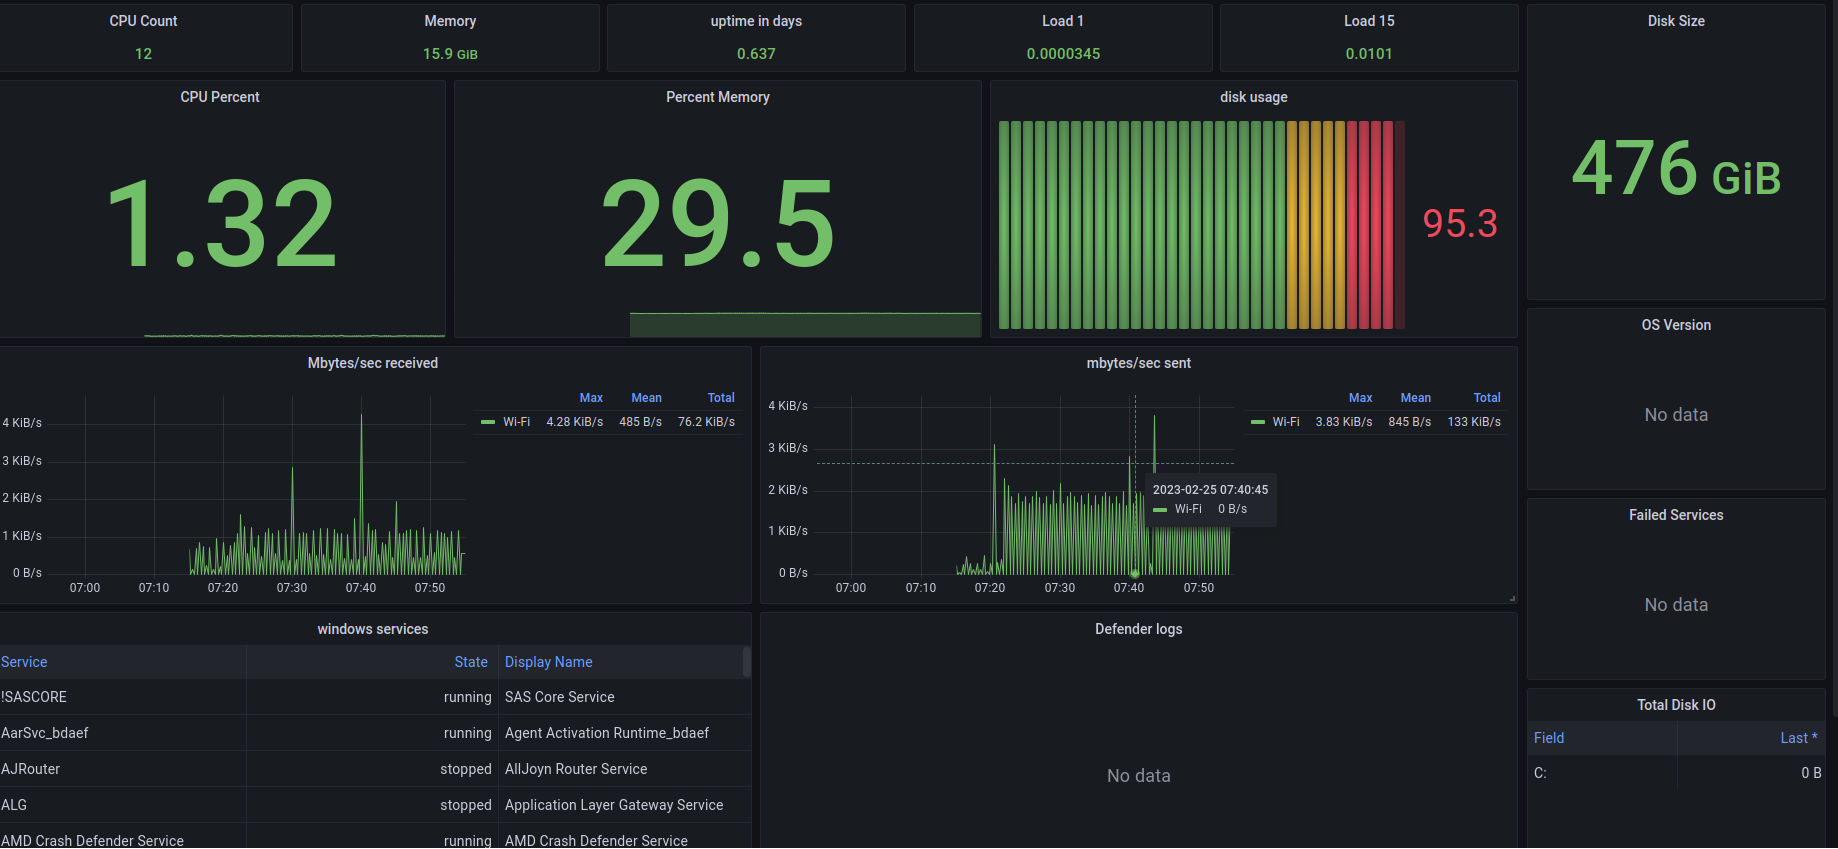The image size is (1838, 849).
Task: Select the SAS Core Service display name
Action: pyautogui.click(x=560, y=697)
